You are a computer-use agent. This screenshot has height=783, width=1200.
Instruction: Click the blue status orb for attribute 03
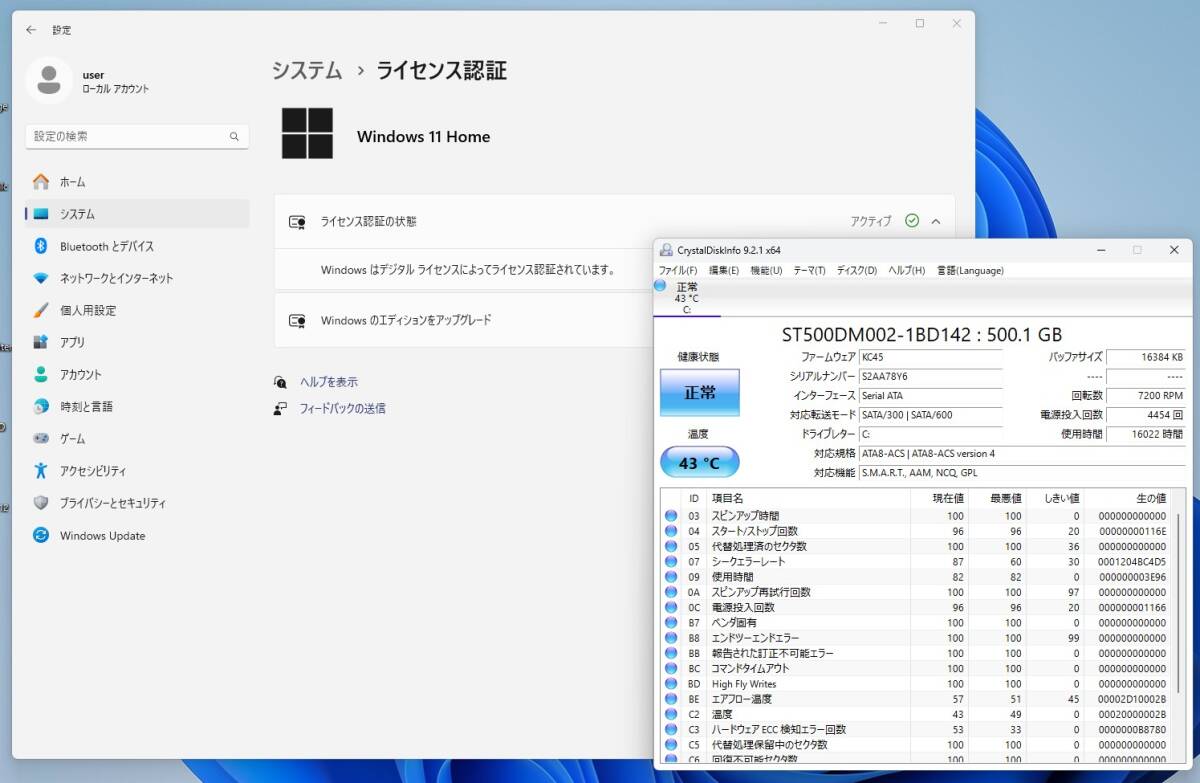pos(671,516)
